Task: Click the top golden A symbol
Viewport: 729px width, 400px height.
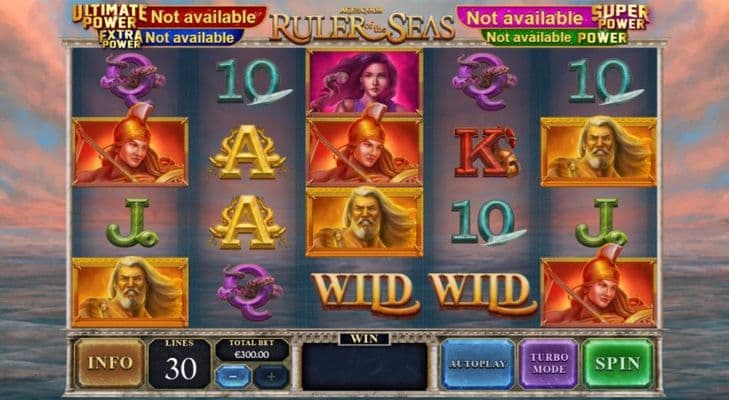Action: 247,152
